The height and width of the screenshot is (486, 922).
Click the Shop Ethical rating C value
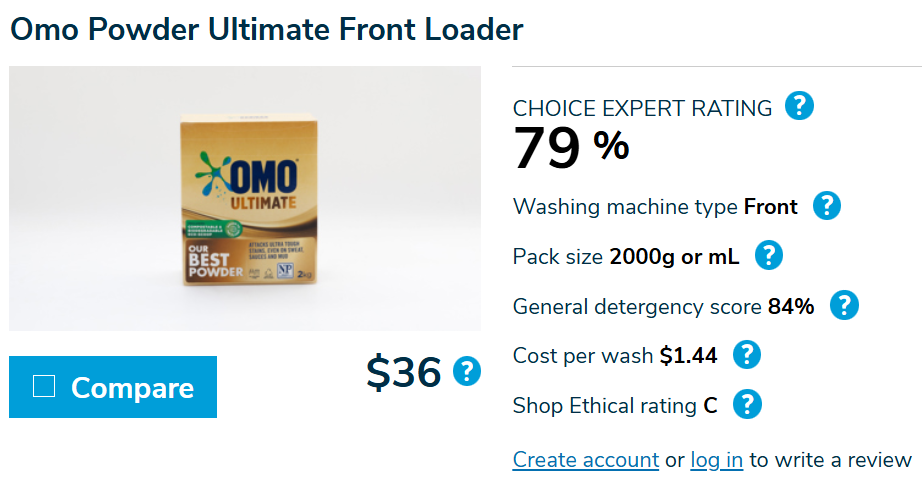point(710,405)
